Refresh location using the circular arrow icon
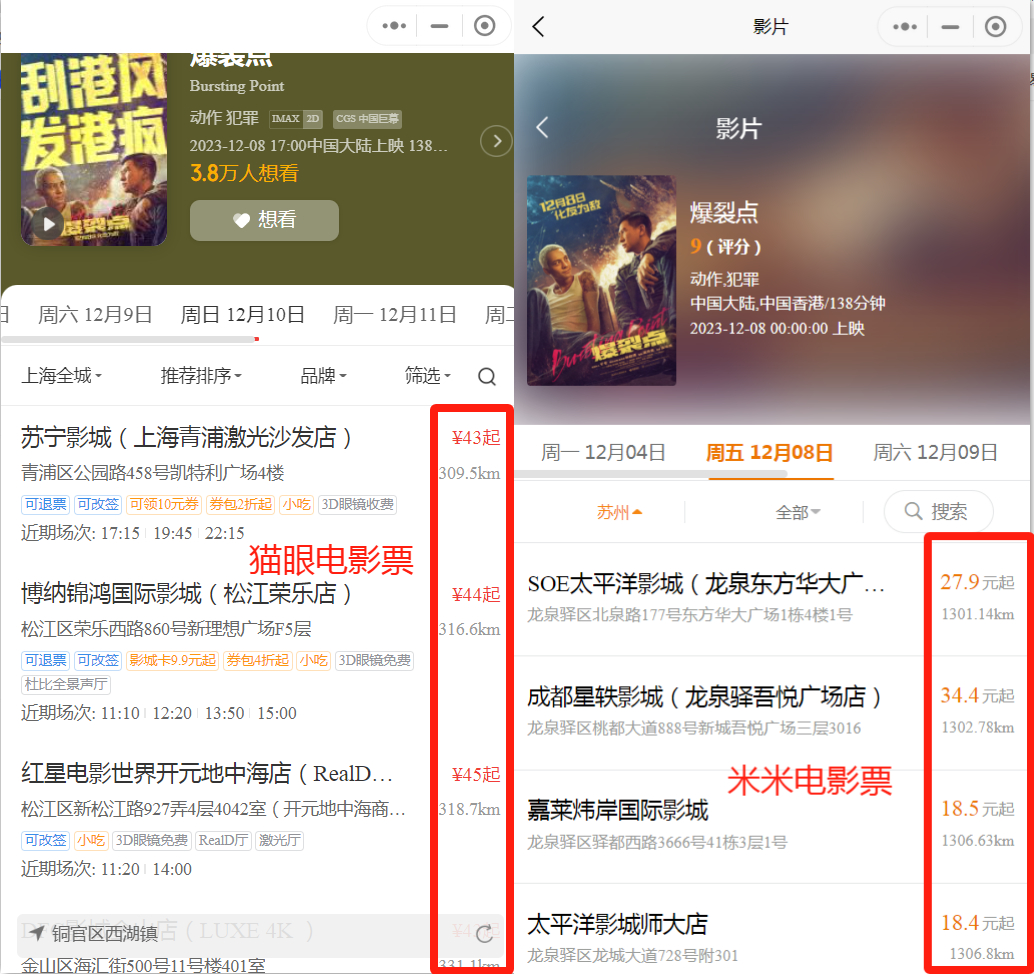 [x=484, y=933]
